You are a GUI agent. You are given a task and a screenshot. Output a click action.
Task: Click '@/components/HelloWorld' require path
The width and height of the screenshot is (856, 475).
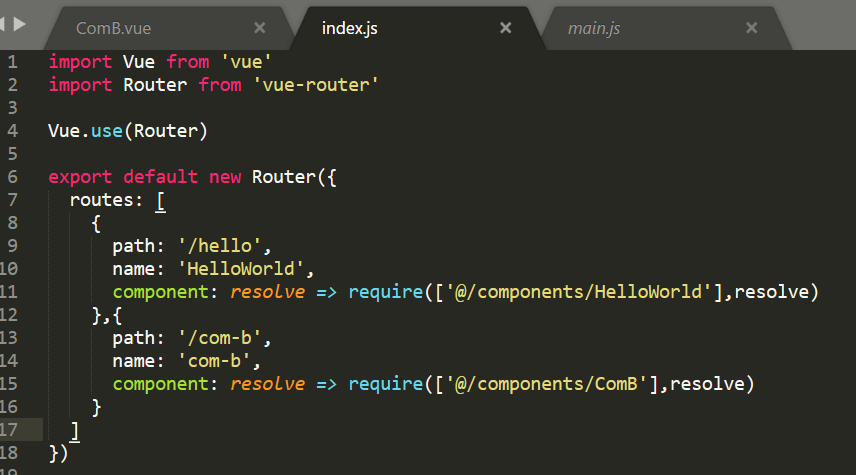click(579, 292)
